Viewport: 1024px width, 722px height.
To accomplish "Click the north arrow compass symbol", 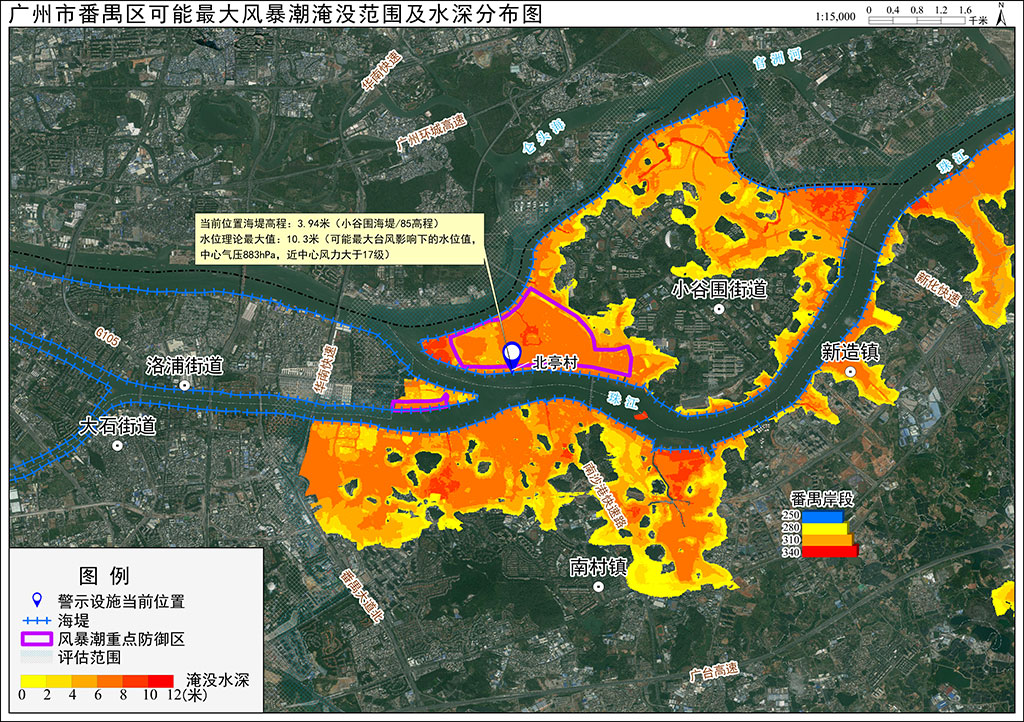I will (1001, 13).
